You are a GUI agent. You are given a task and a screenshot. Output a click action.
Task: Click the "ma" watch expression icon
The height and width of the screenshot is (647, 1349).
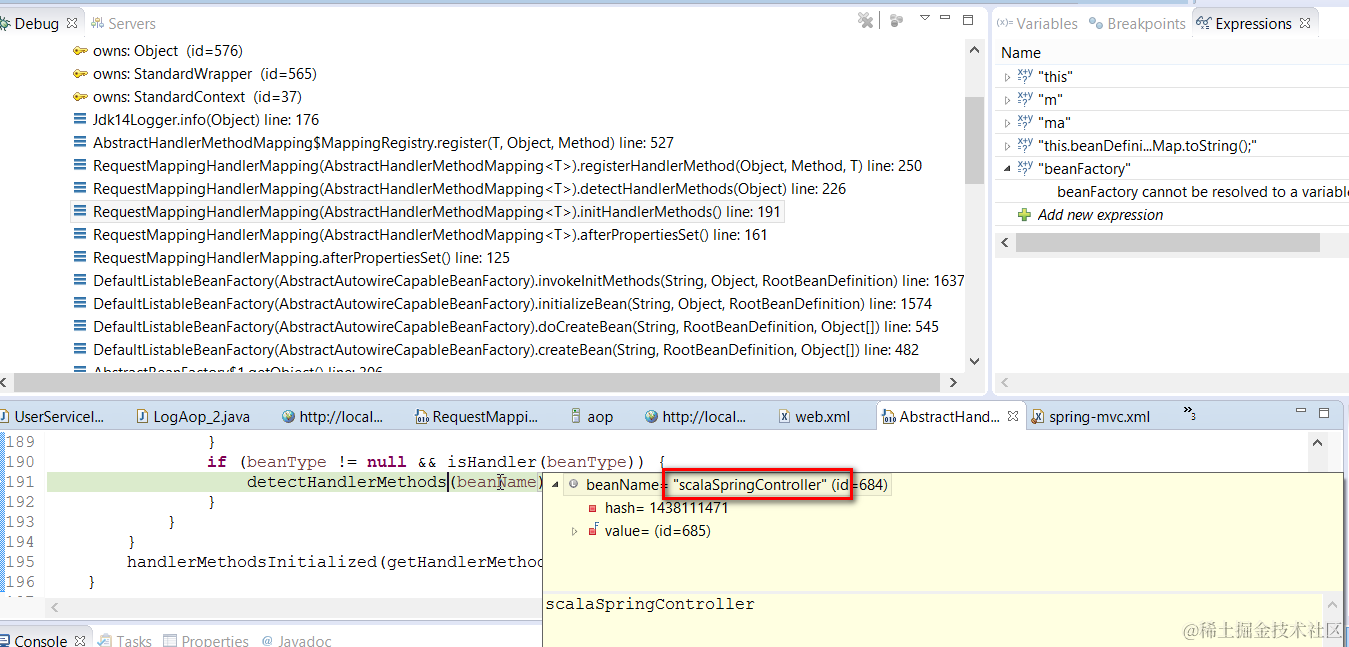pyautogui.click(x=1025, y=121)
